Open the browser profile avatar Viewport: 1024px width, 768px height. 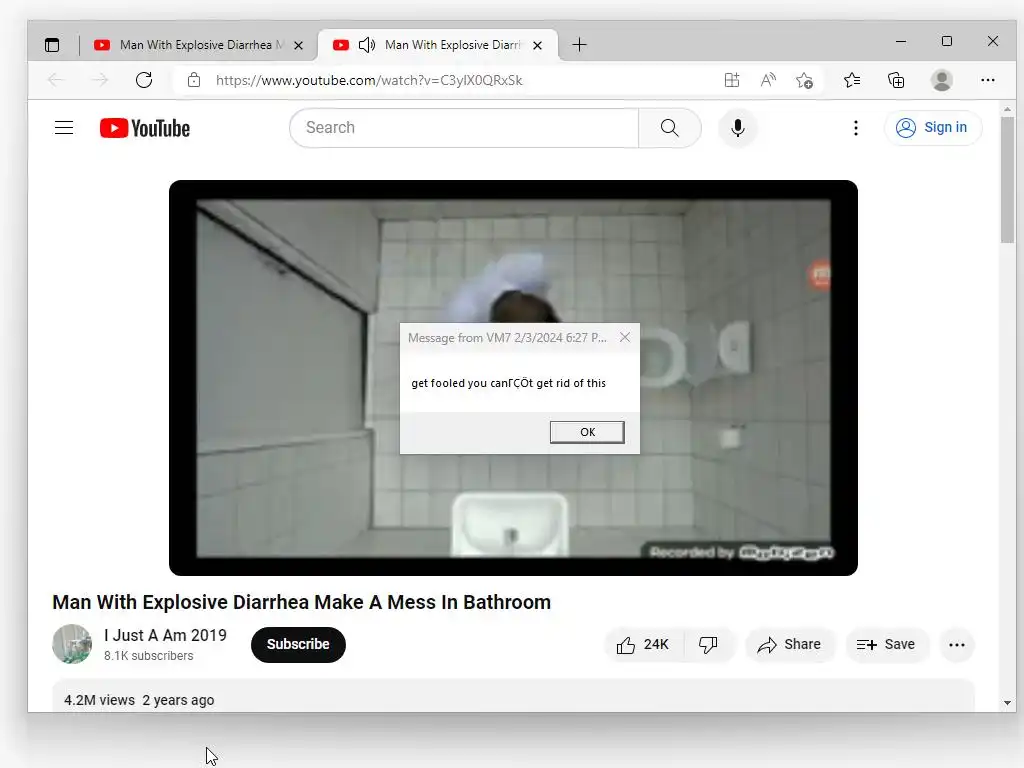click(x=942, y=80)
